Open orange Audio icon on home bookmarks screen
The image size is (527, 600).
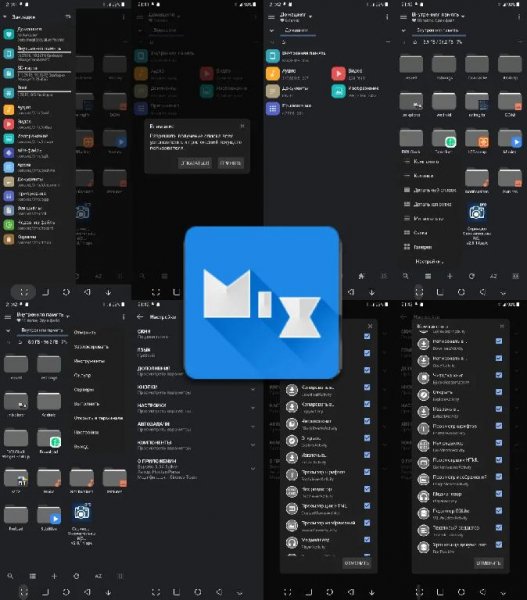[x=273, y=73]
